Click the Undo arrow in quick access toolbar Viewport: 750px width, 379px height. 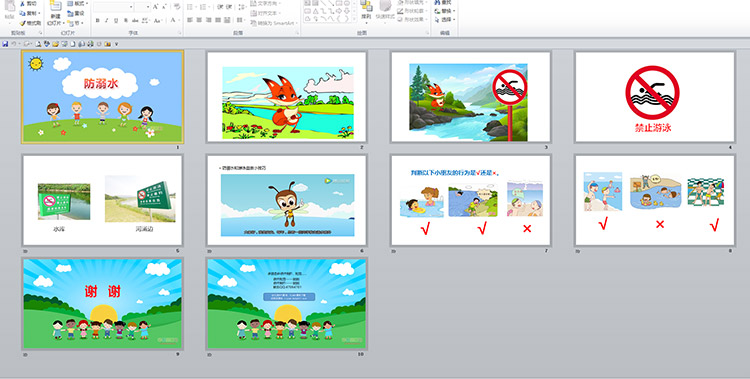click(x=14, y=44)
